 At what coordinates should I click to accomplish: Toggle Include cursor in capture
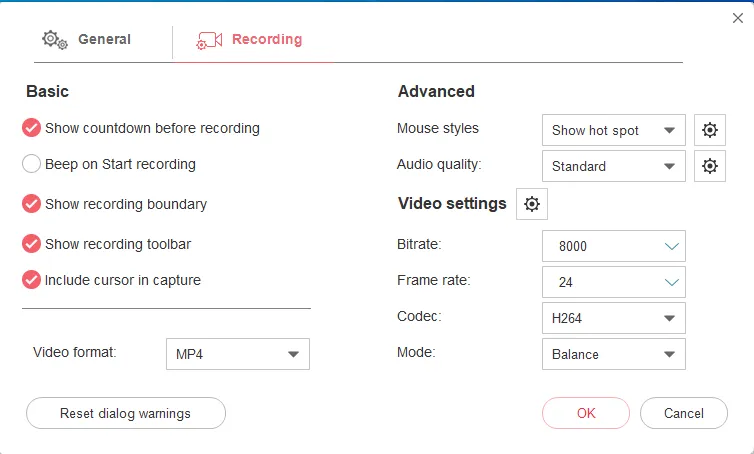click(31, 280)
